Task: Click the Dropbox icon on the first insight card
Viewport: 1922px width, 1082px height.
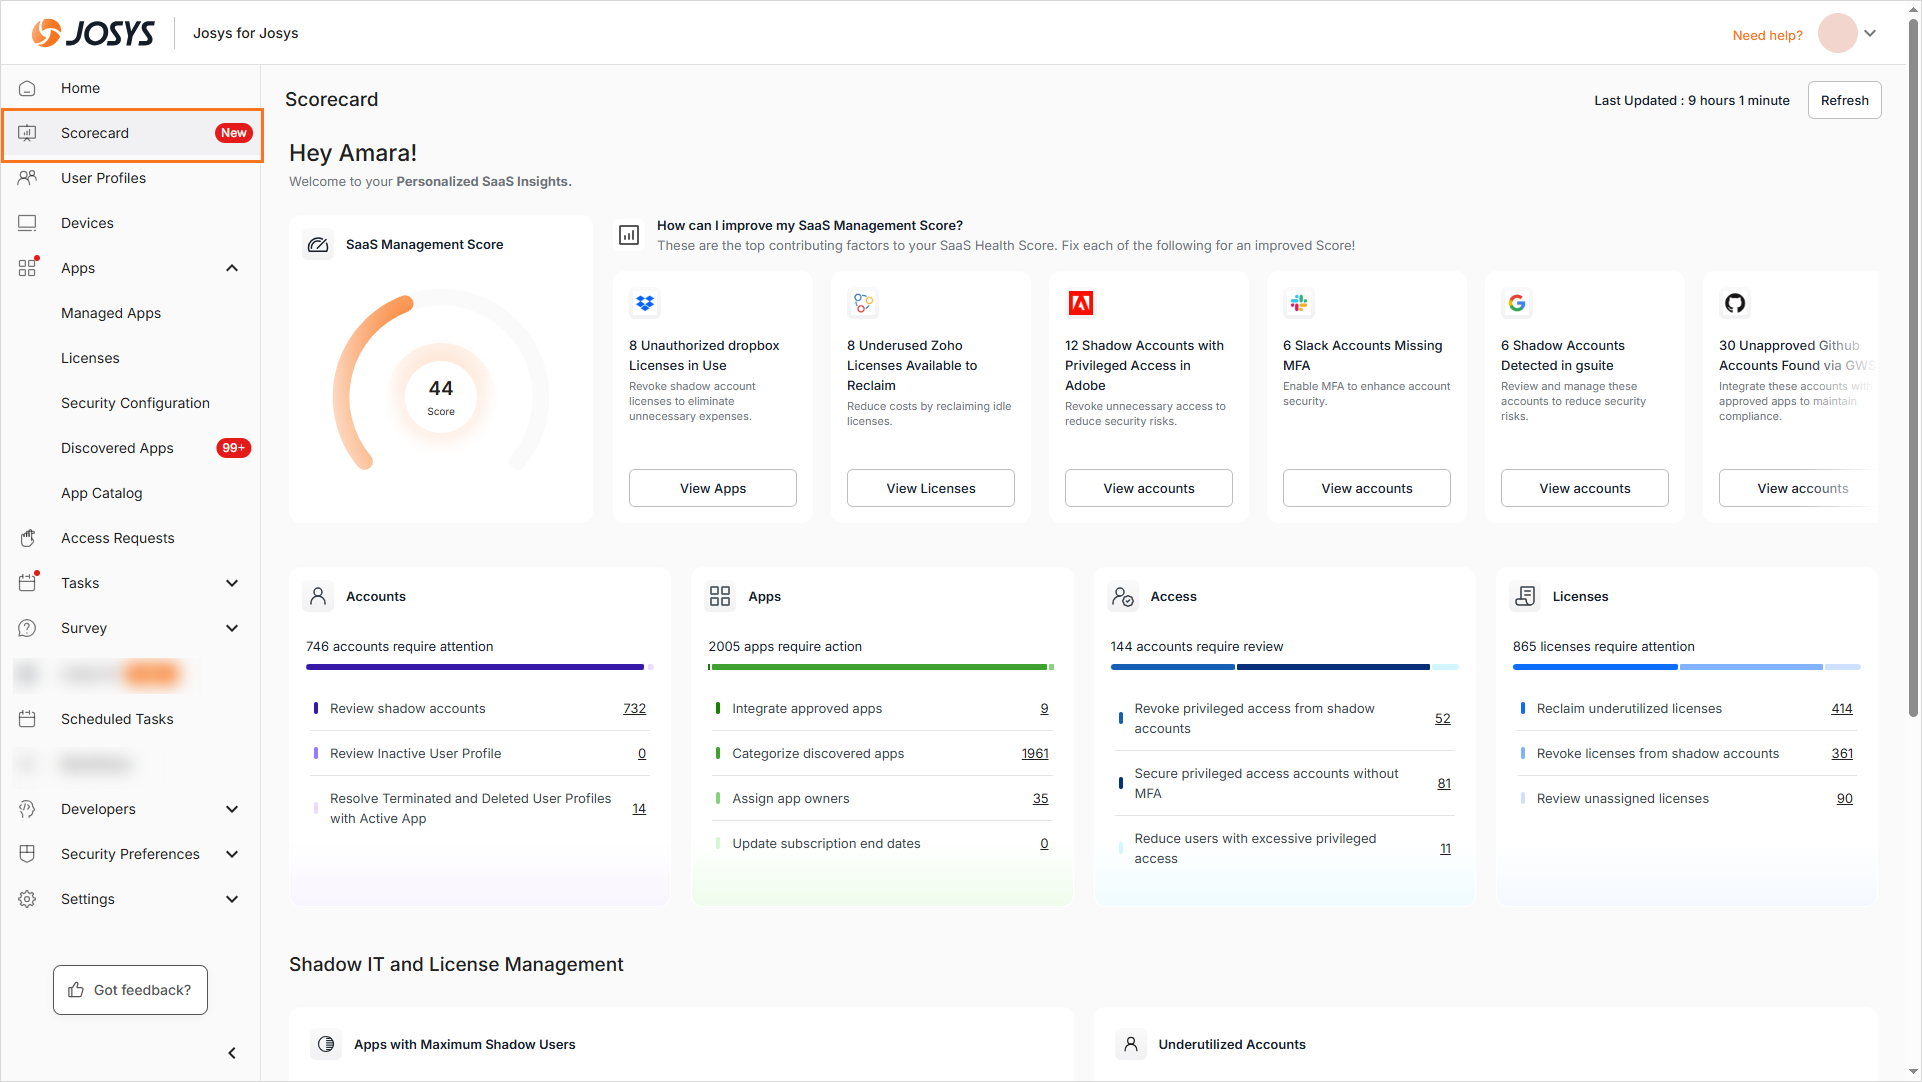Action: click(645, 303)
